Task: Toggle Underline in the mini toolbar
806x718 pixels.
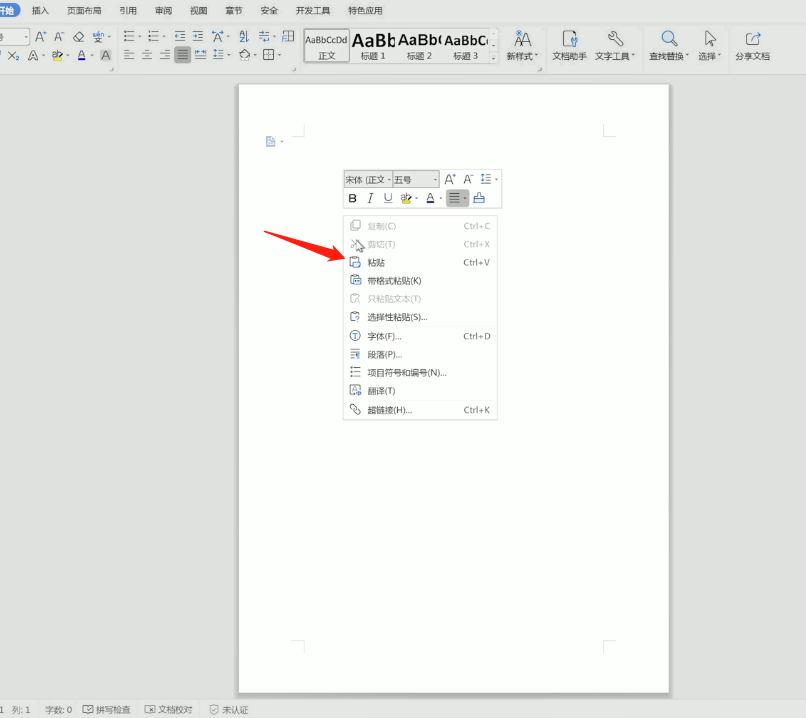Action: click(388, 198)
